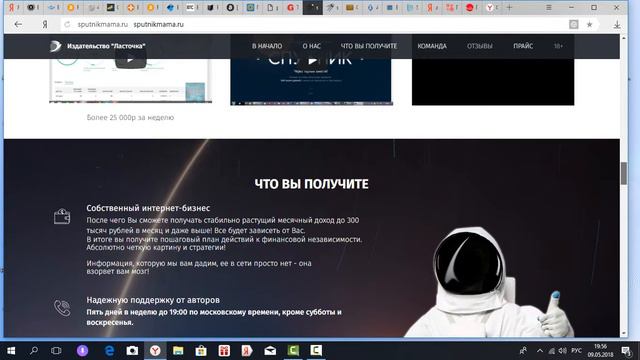The width and height of the screenshot is (640, 360).
Task: Click the astronaut thumbs-up image
Action: 488,282
